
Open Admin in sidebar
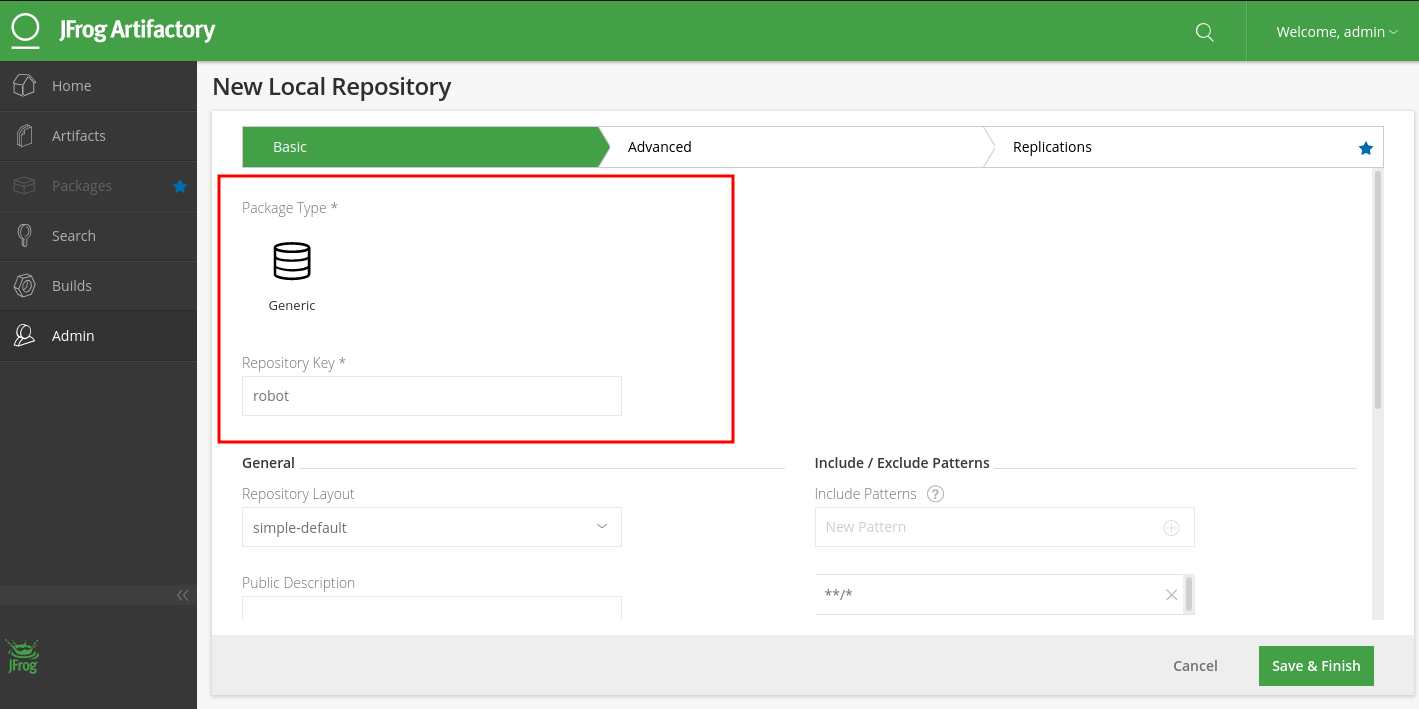coord(98,336)
